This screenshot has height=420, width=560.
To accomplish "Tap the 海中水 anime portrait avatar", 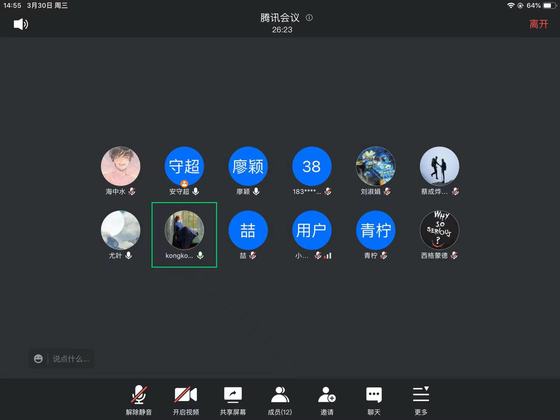I will click(x=120, y=166).
